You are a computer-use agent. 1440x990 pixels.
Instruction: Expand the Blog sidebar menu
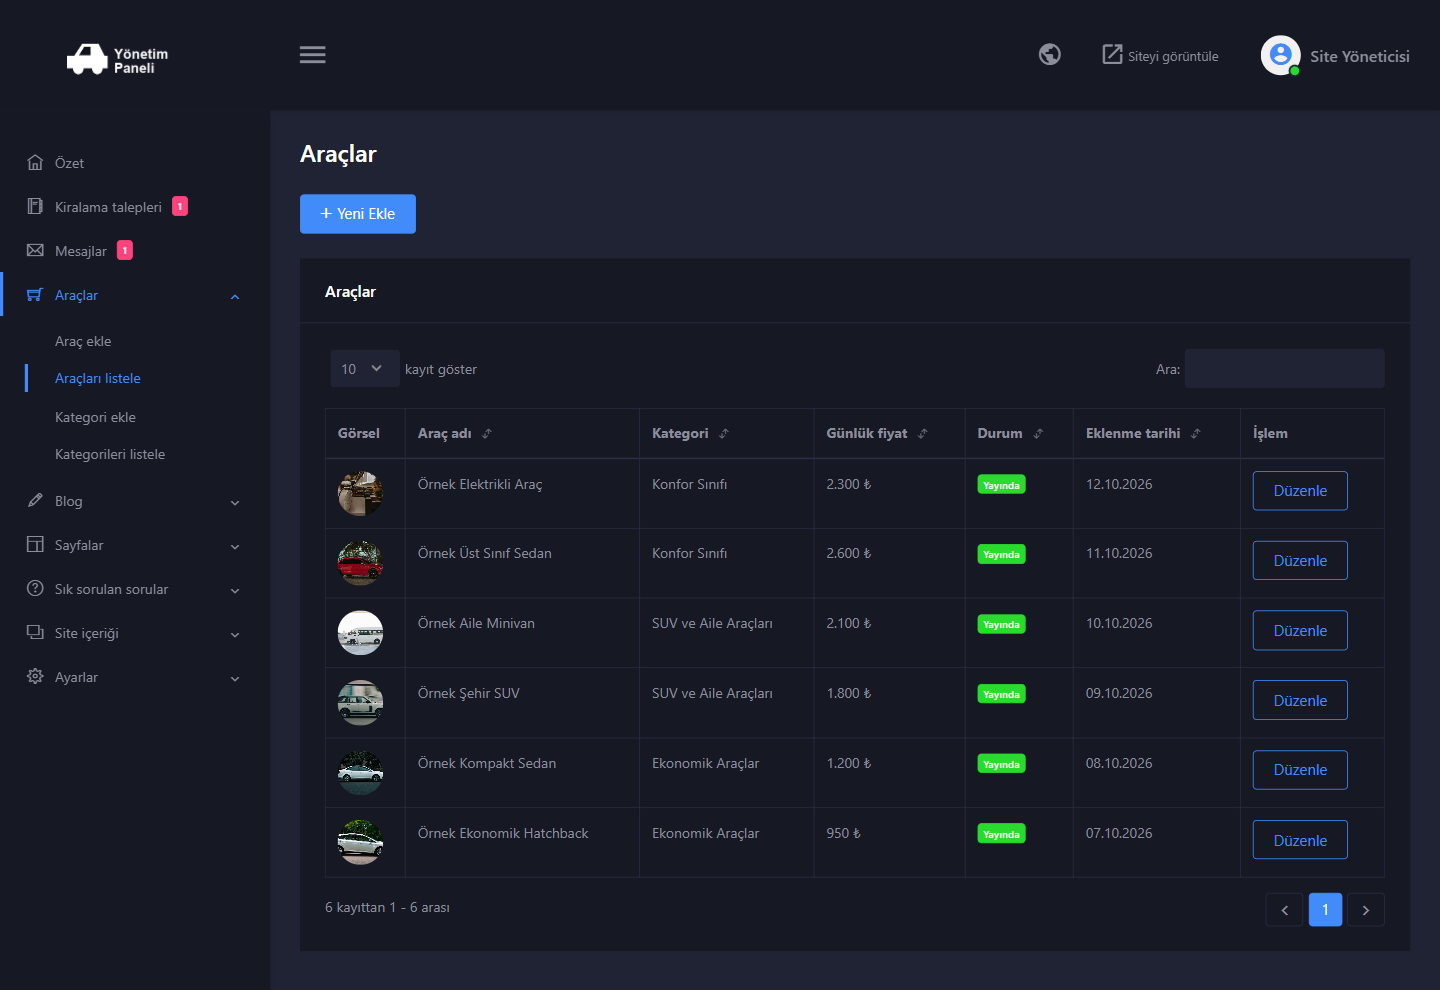point(135,501)
